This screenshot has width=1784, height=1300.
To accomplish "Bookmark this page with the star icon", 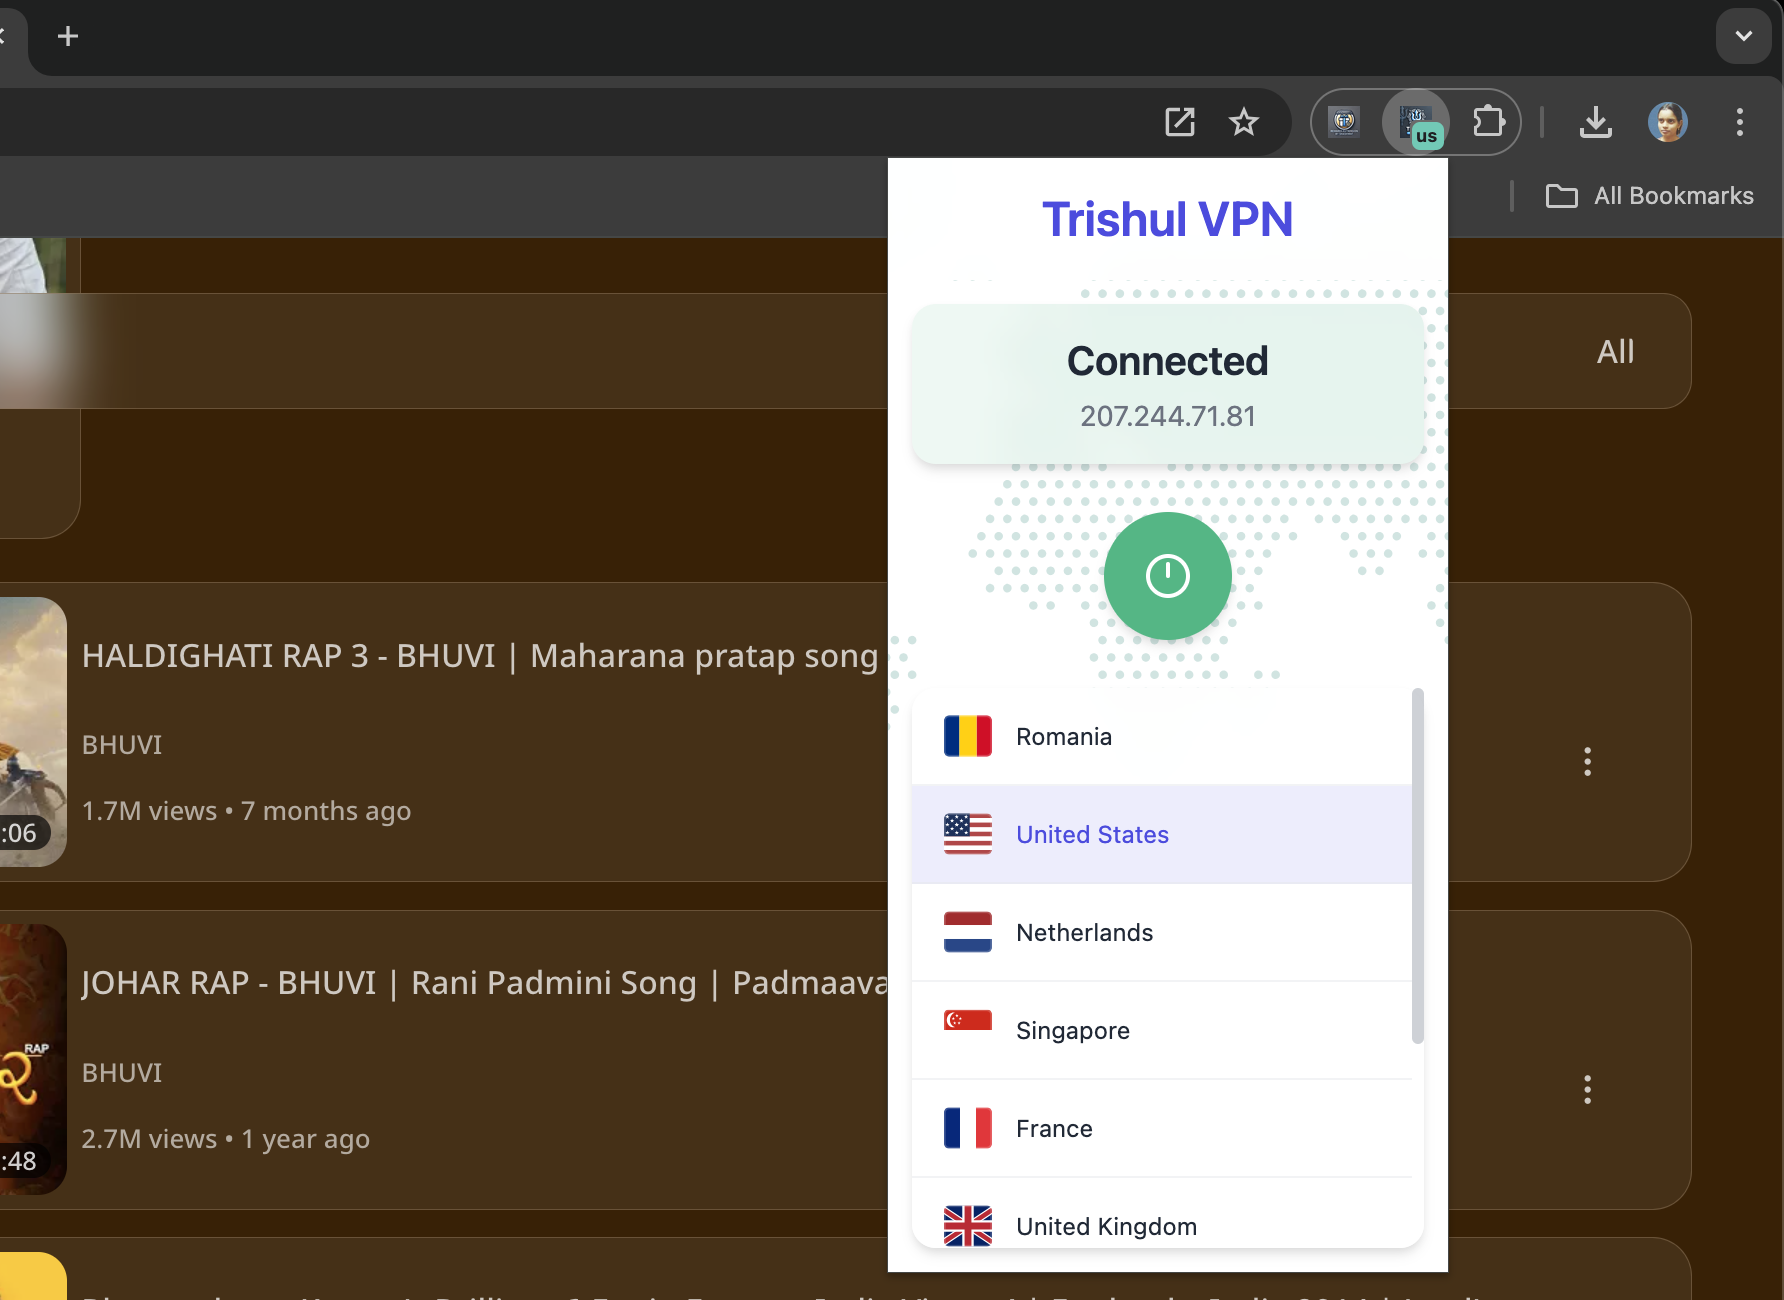I will [1243, 122].
